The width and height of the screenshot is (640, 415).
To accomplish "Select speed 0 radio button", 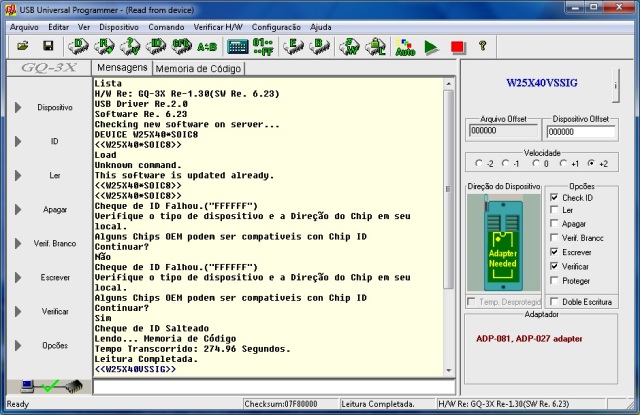I will tap(536, 163).
